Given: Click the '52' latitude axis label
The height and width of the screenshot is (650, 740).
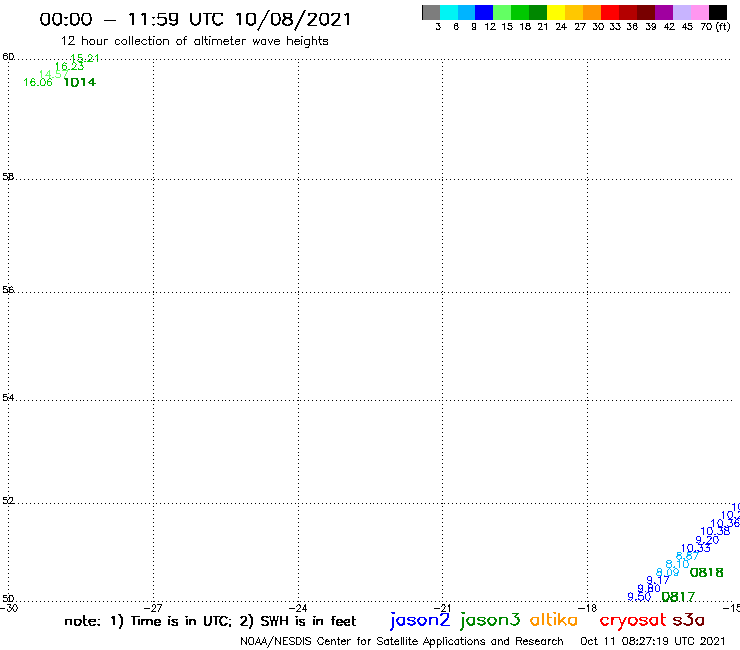Looking at the screenshot, I should point(8,501).
